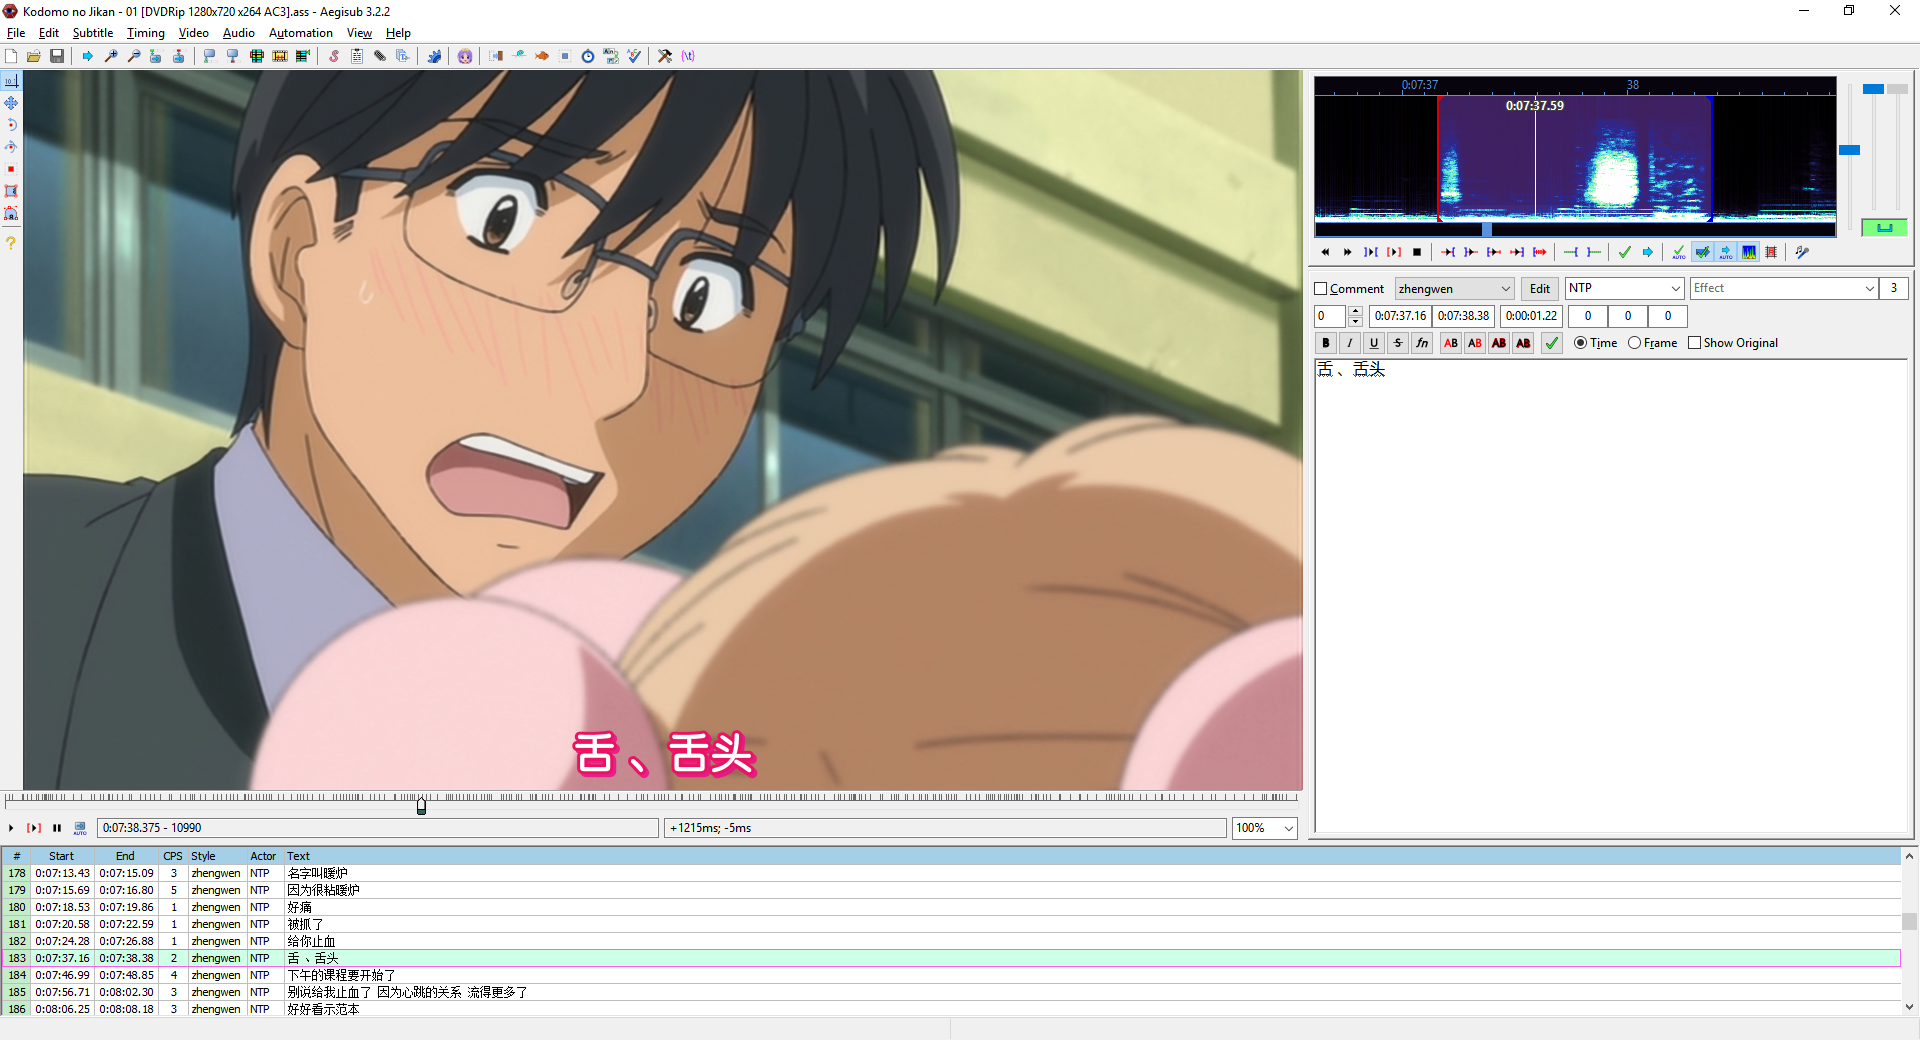Select the Drag subtitles visual tool

(x=11, y=103)
